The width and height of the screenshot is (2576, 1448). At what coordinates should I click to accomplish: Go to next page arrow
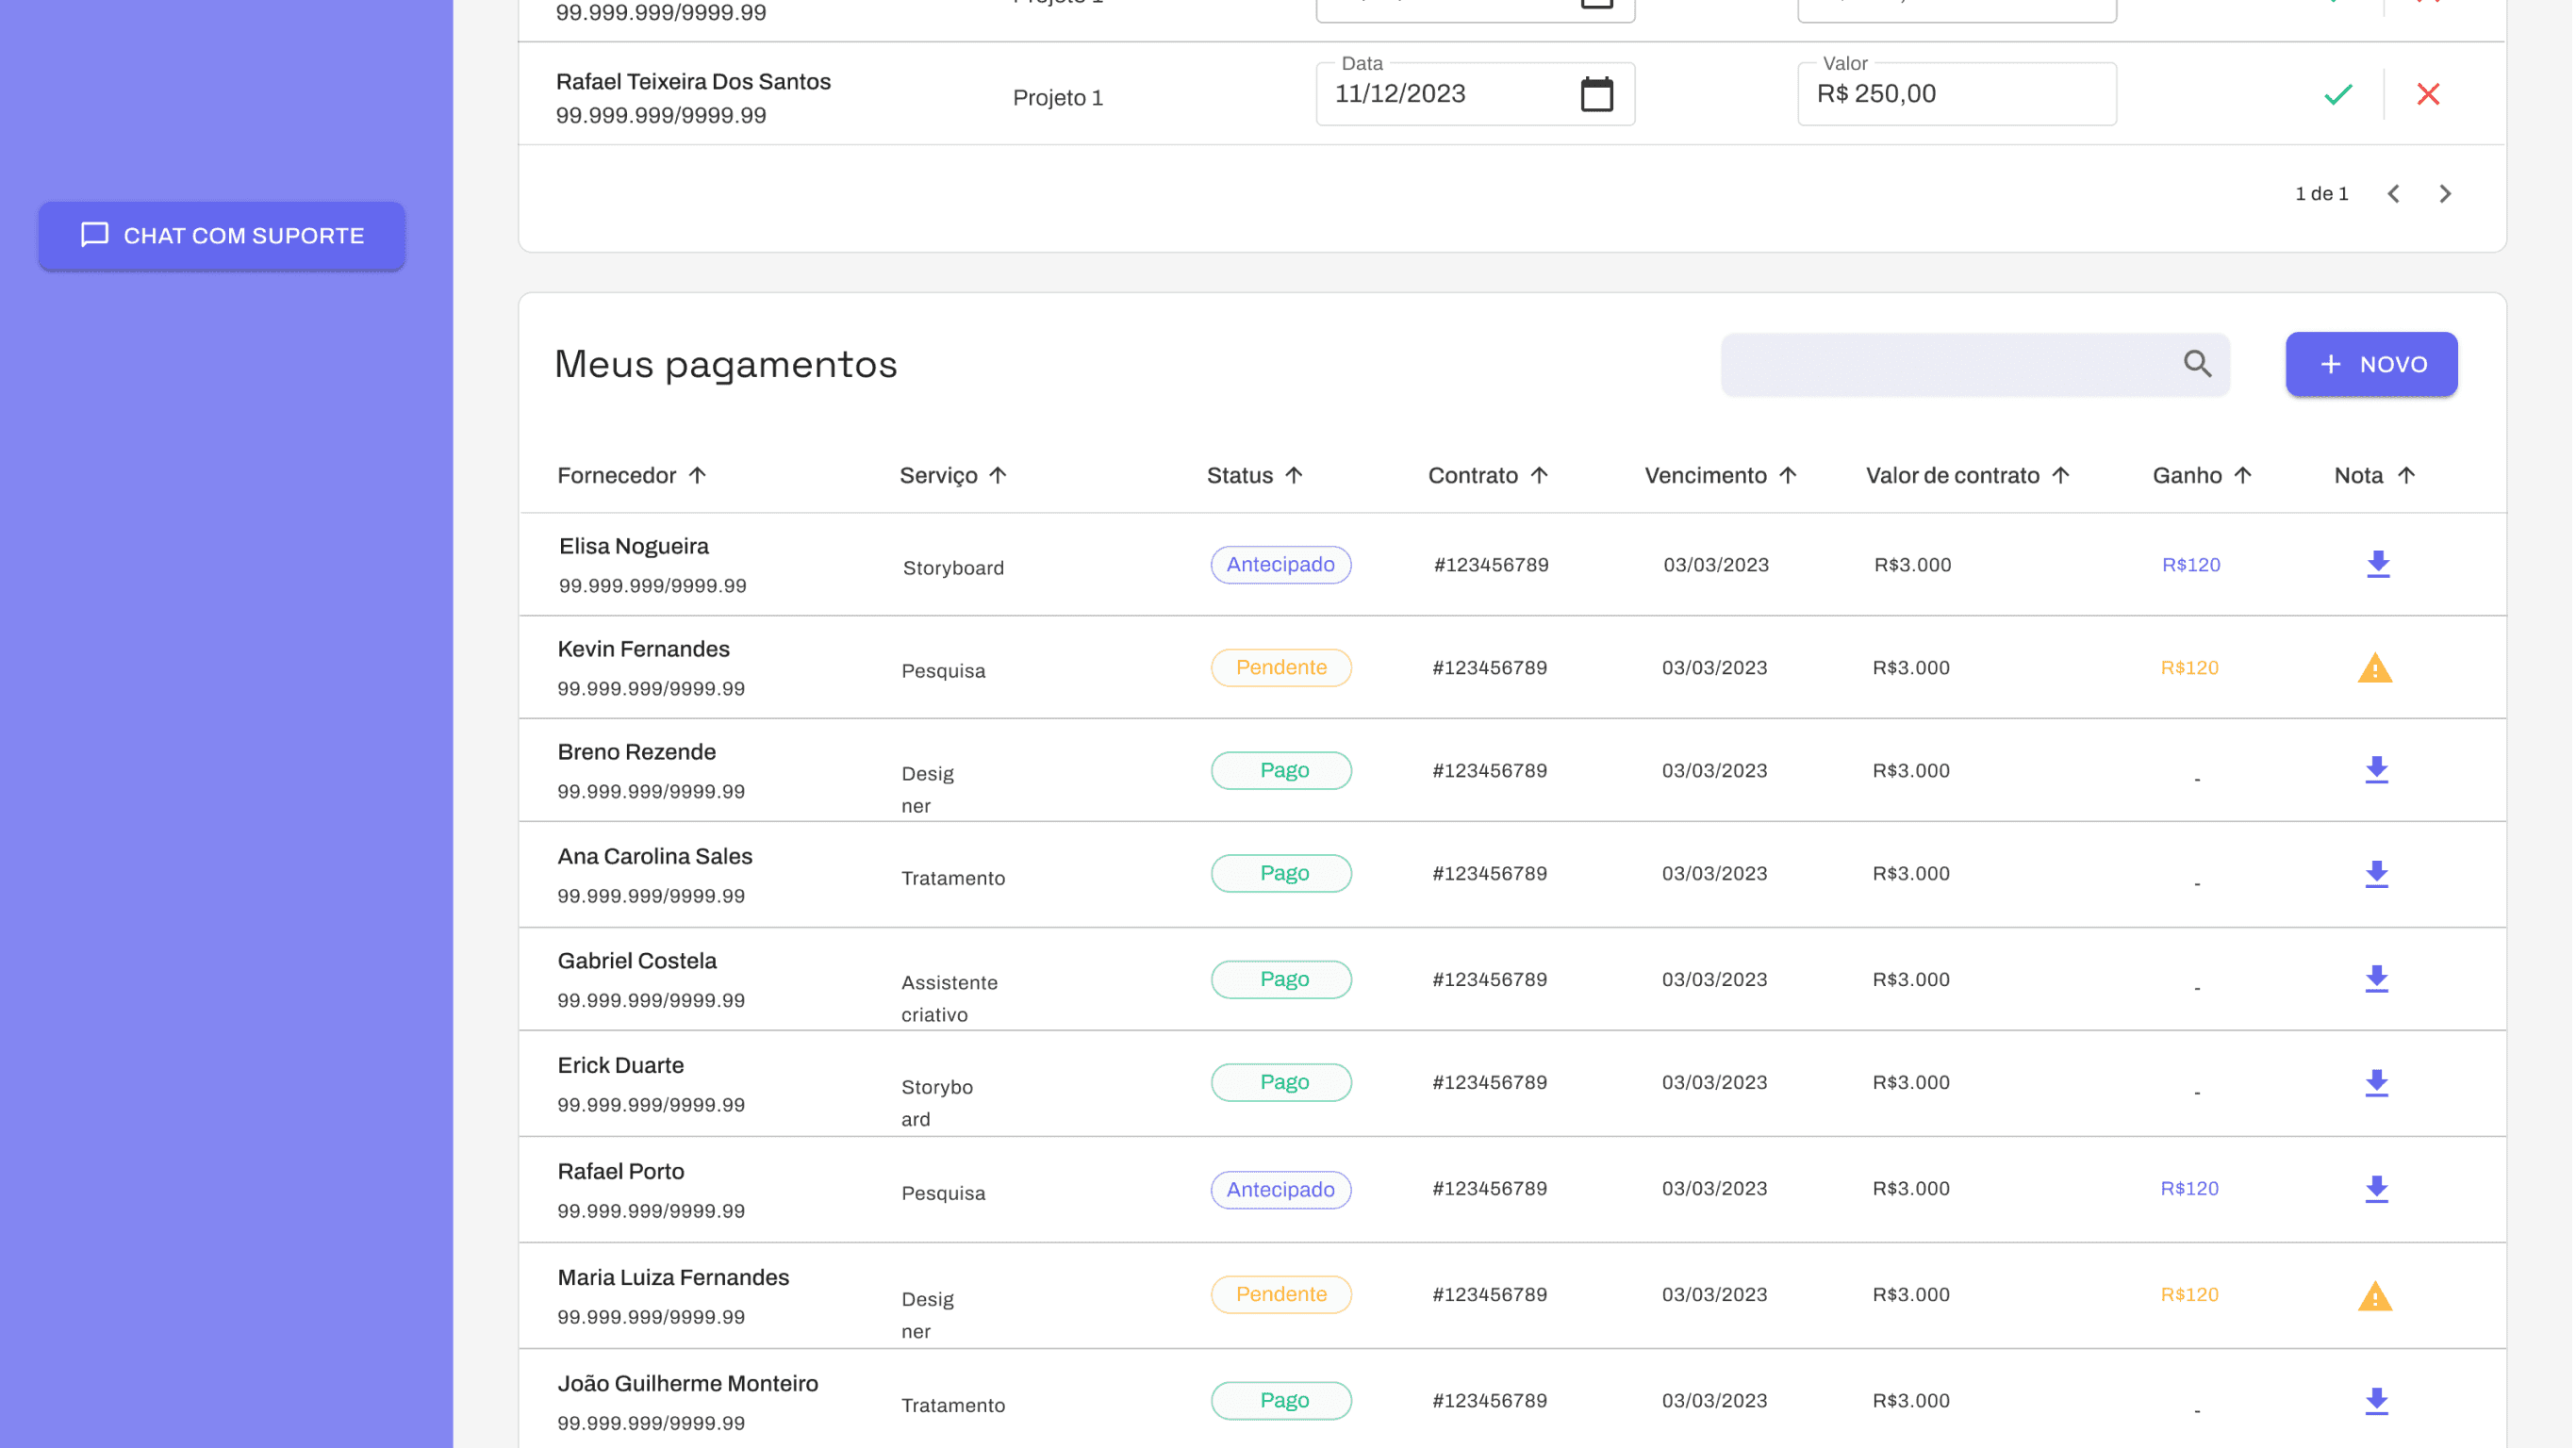[2444, 194]
